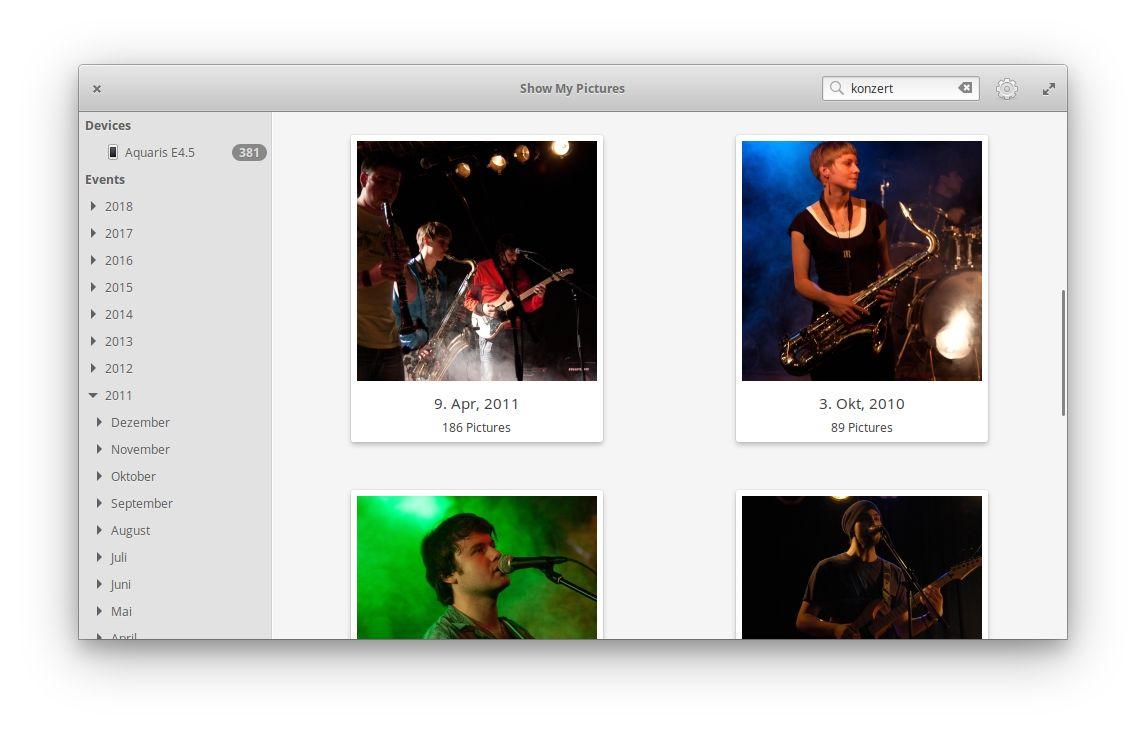
Task: Open the August month in sidebar
Action: (131, 530)
